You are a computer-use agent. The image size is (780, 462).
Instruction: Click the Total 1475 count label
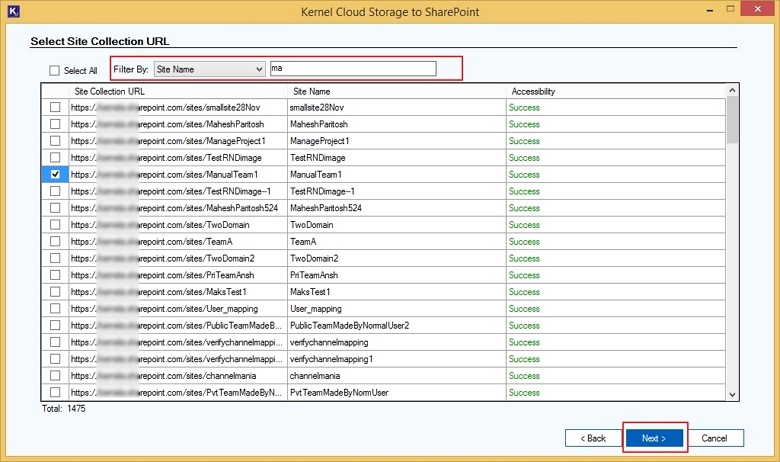click(x=64, y=409)
